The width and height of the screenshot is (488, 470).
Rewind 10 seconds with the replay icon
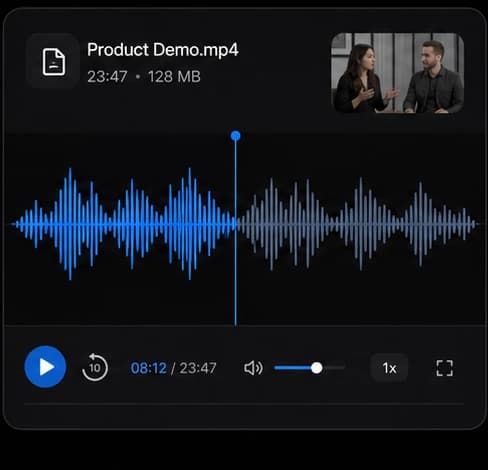95,367
